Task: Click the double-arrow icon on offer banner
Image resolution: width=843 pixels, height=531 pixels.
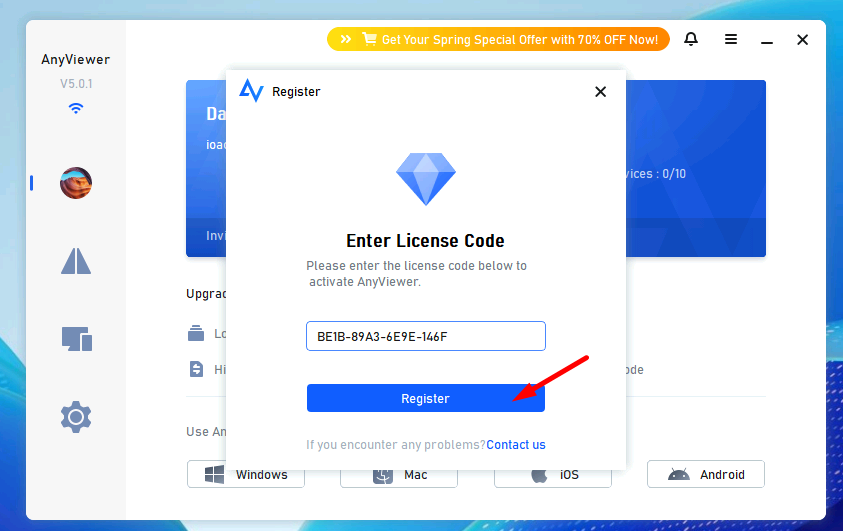Action: point(346,39)
